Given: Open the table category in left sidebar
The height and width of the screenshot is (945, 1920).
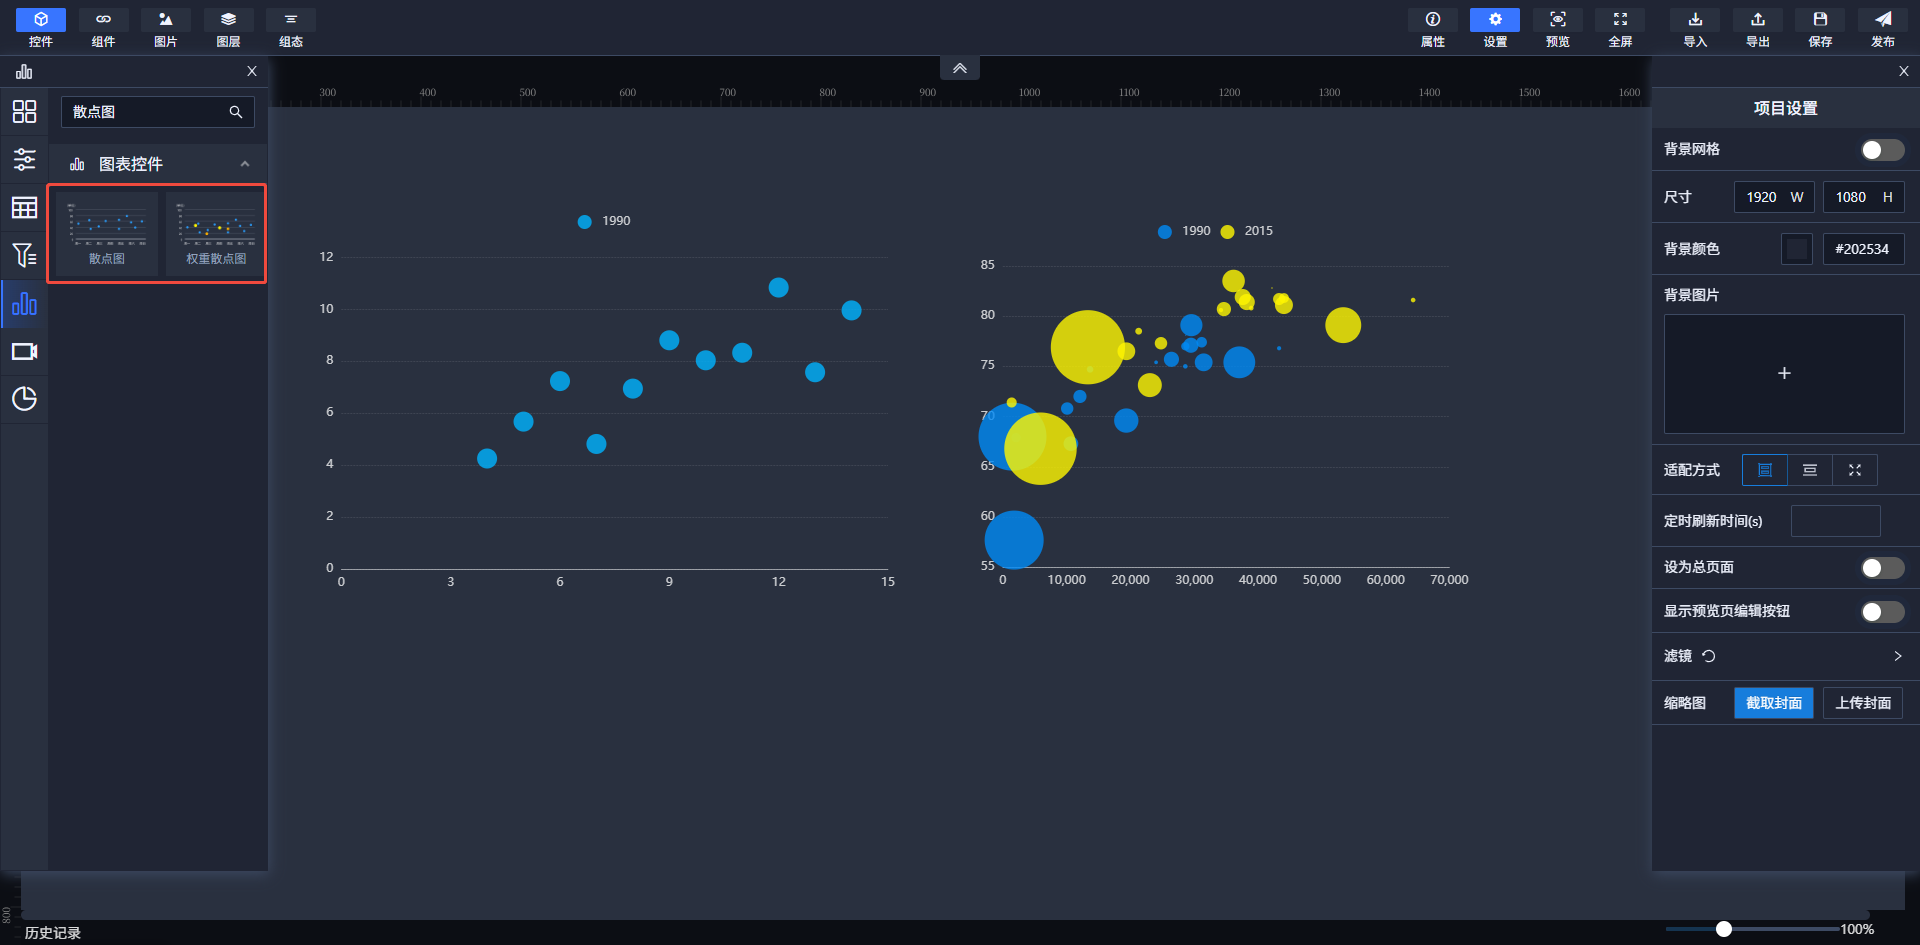Looking at the screenshot, I should point(24,208).
